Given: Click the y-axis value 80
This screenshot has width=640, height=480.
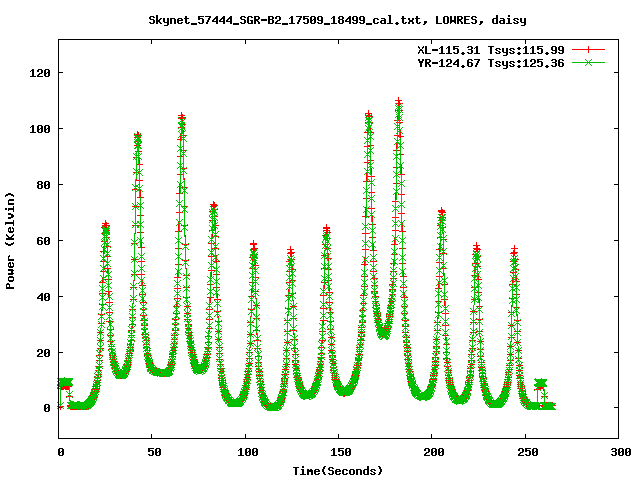Looking at the screenshot, I should pyautogui.click(x=43, y=185).
